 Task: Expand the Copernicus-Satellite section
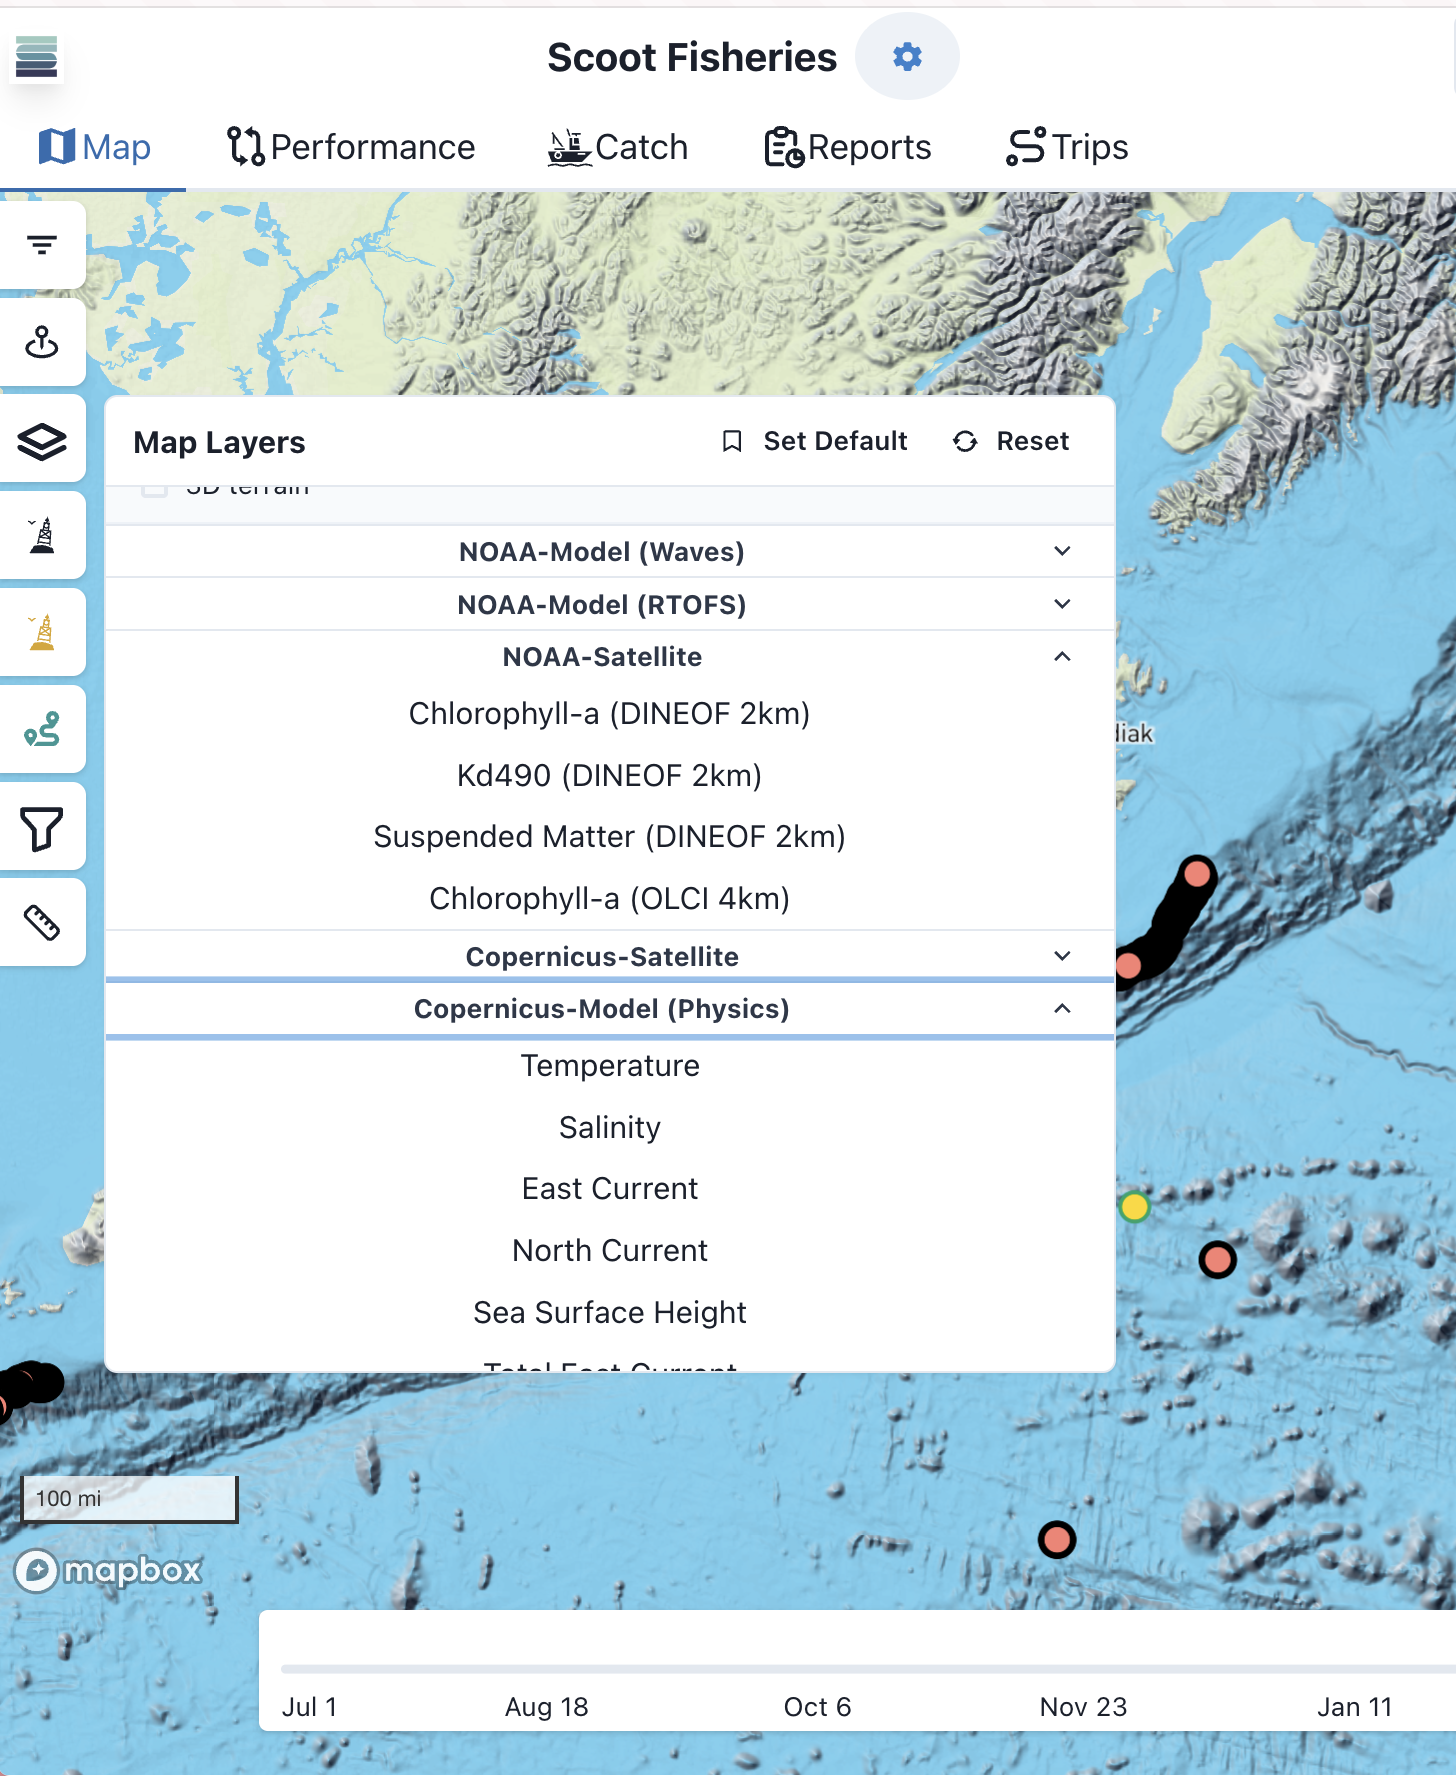point(610,956)
